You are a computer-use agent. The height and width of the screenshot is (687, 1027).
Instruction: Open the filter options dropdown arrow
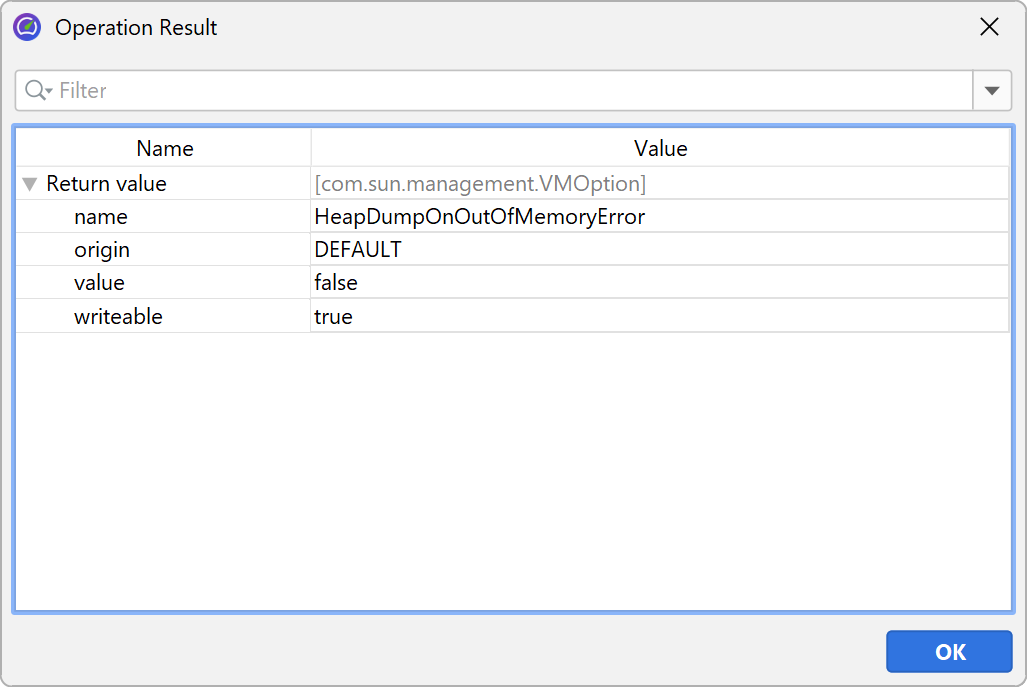pos(991,91)
